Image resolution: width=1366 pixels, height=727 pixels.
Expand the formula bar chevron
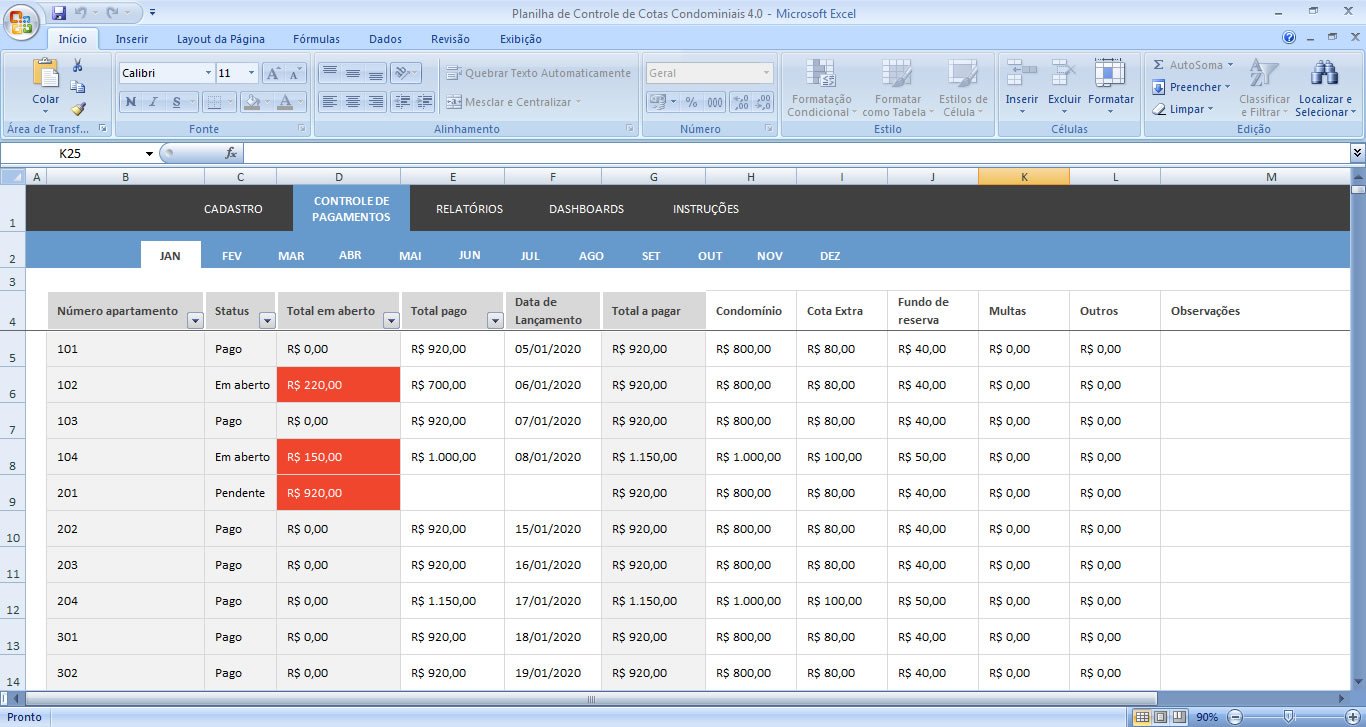pyautogui.click(x=1357, y=153)
